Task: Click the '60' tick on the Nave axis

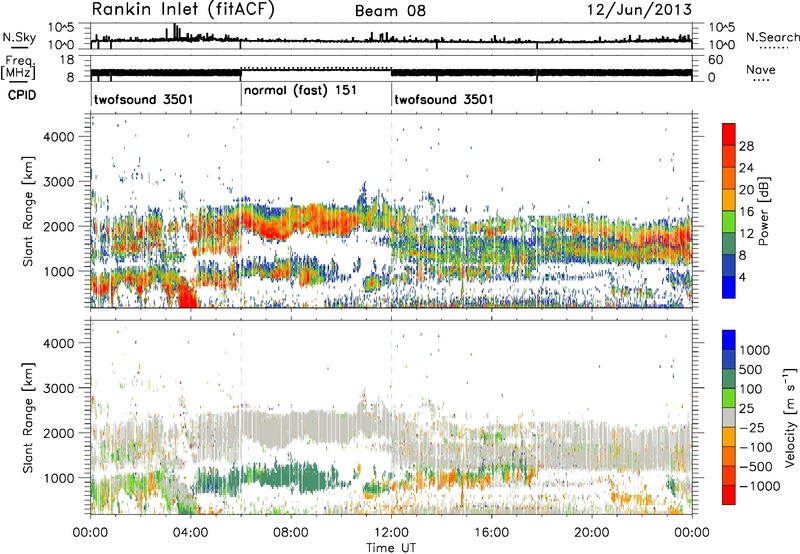Action: pos(716,60)
